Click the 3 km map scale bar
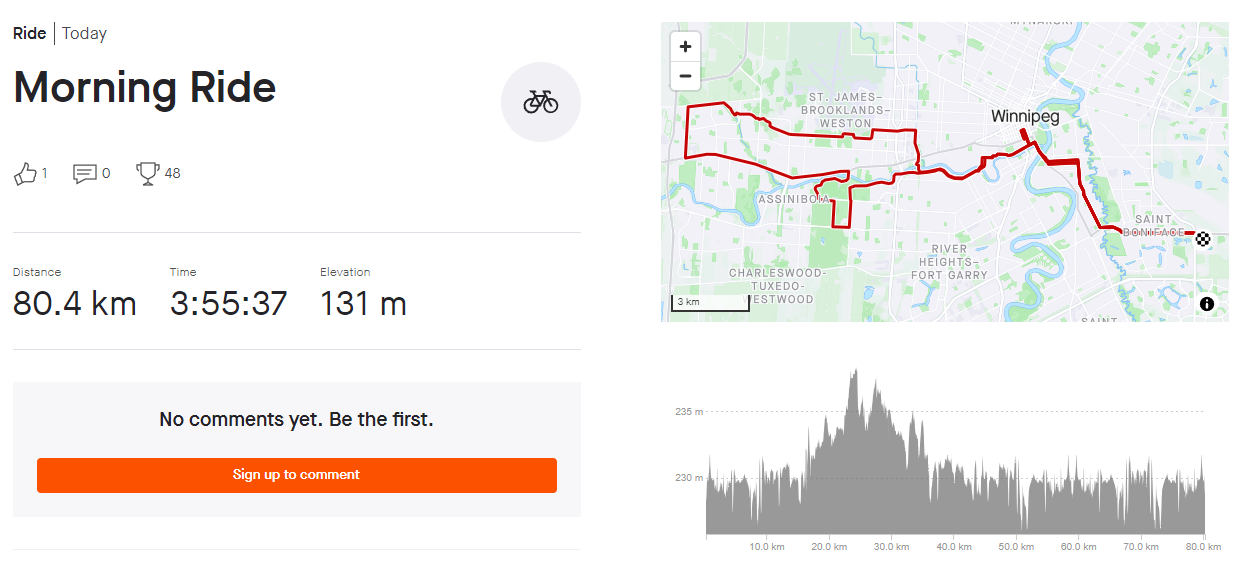1244x567 pixels. pos(709,303)
